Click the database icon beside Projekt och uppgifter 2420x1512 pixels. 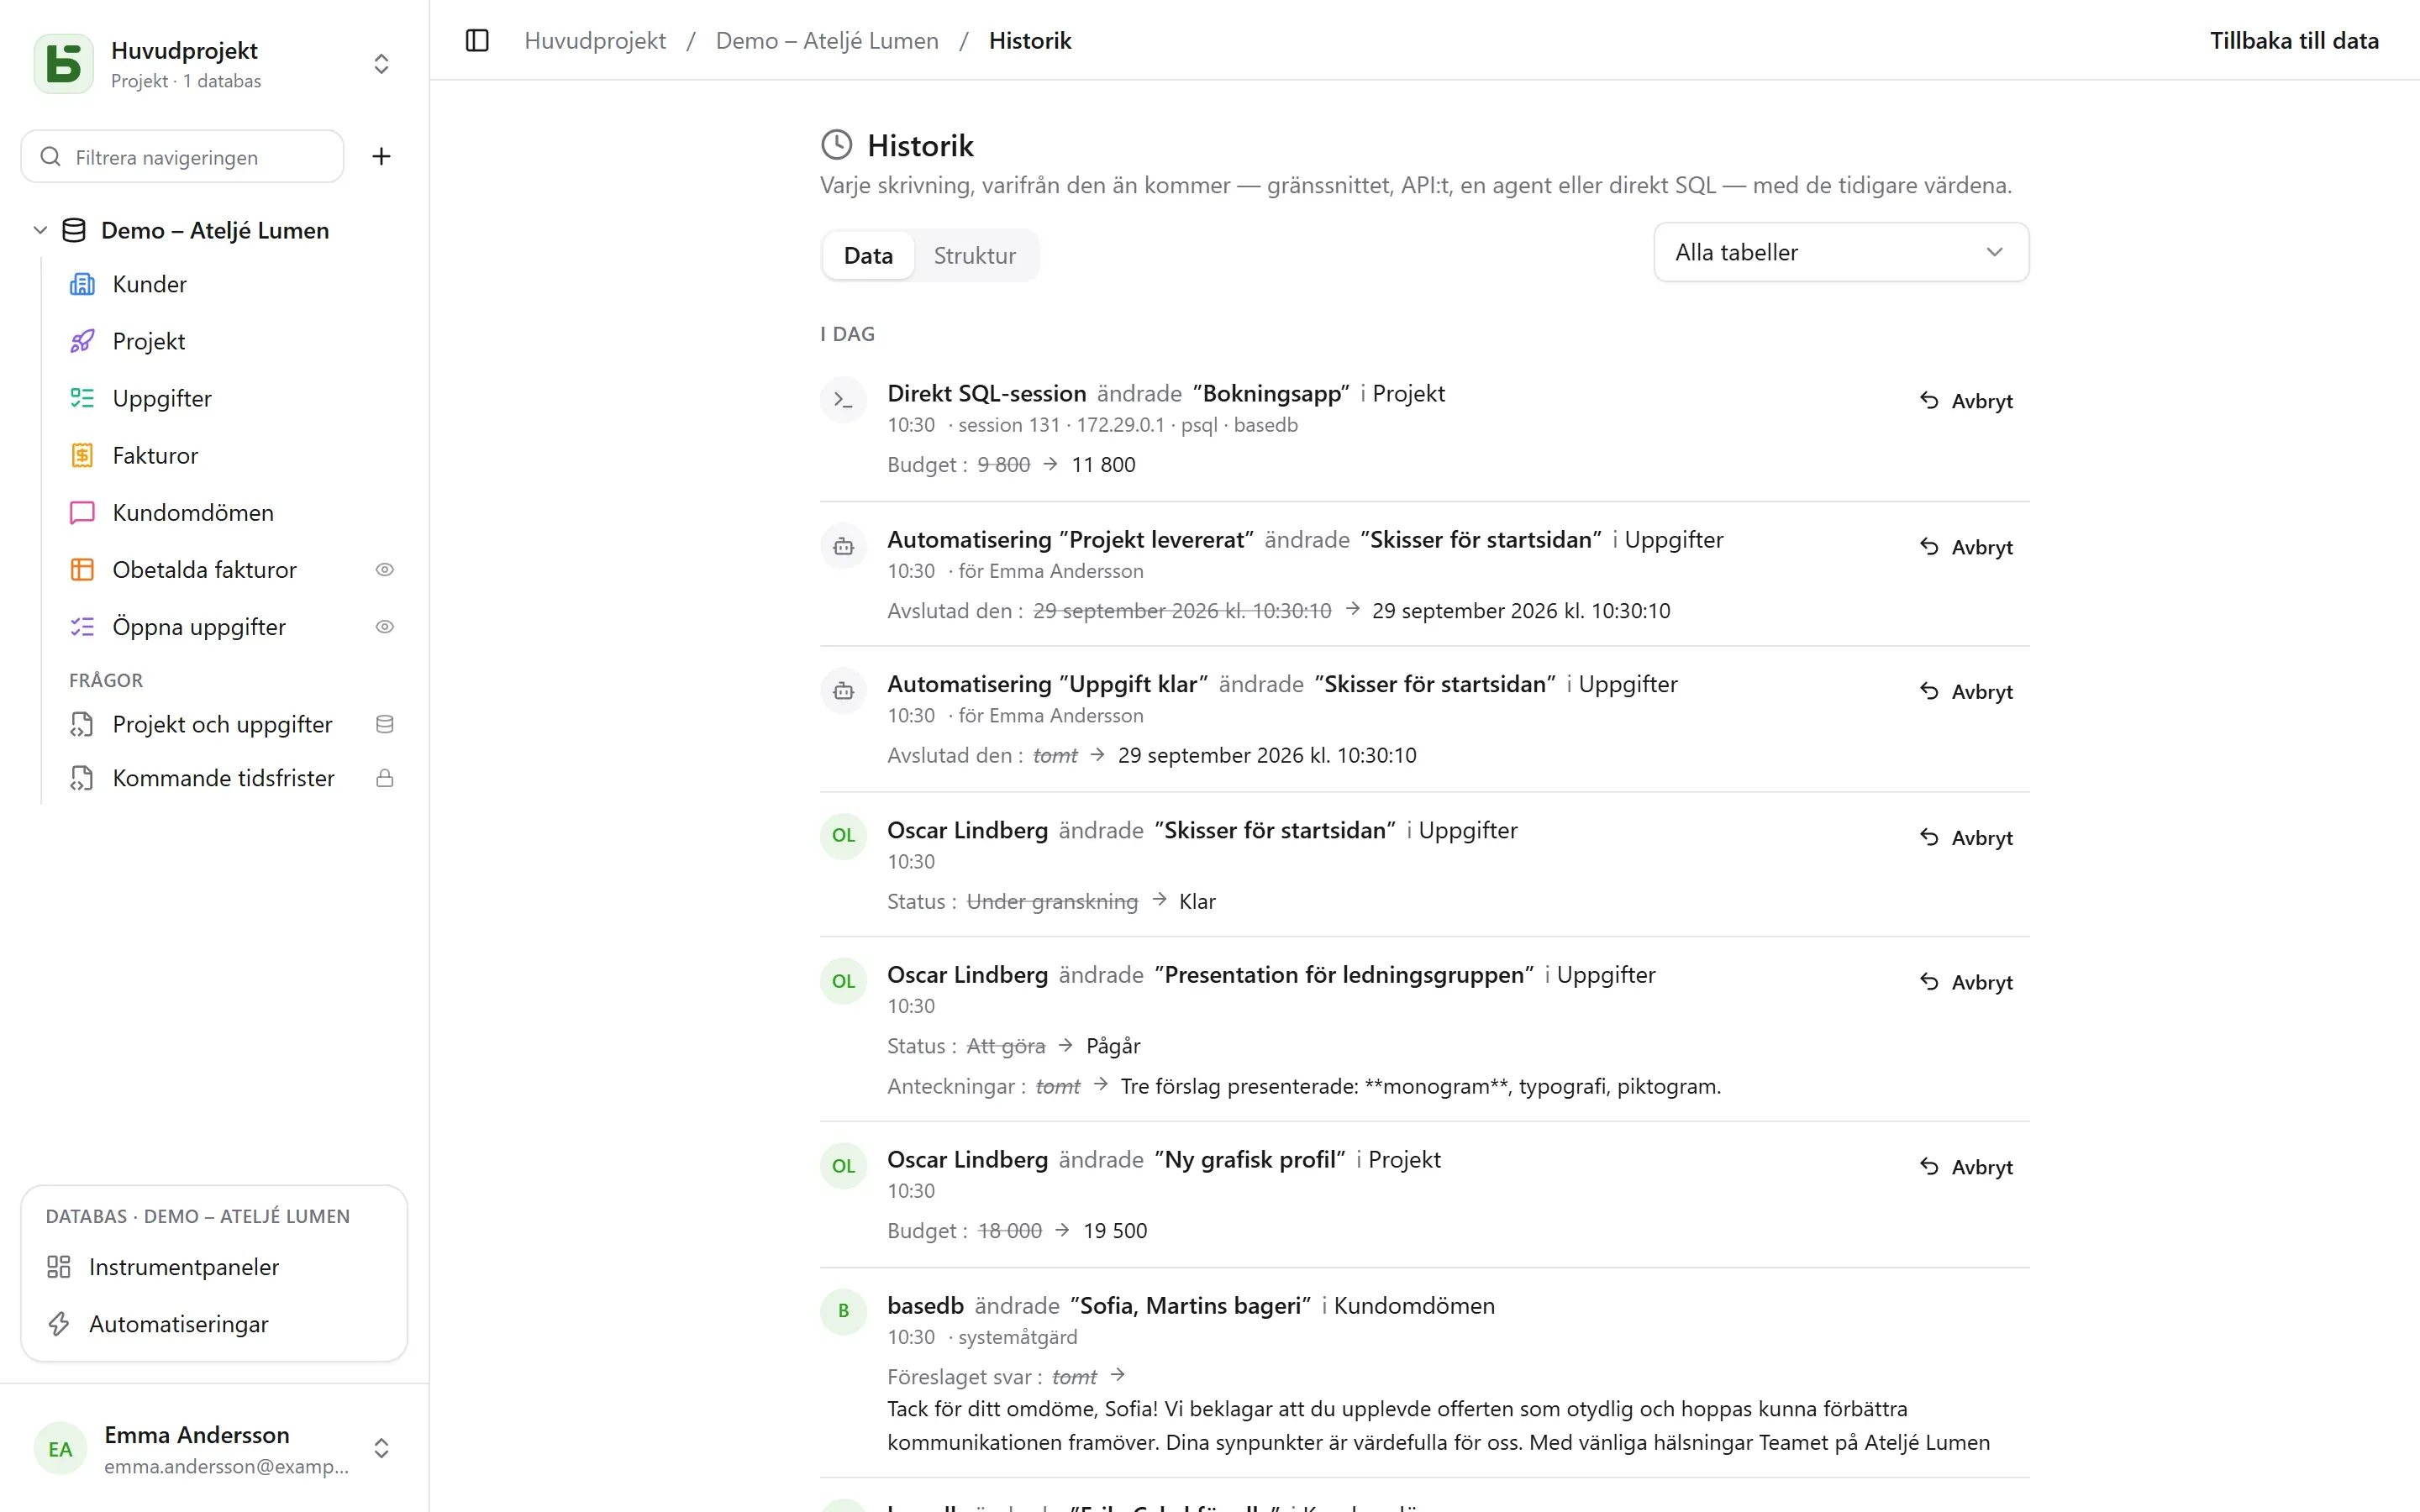click(384, 724)
